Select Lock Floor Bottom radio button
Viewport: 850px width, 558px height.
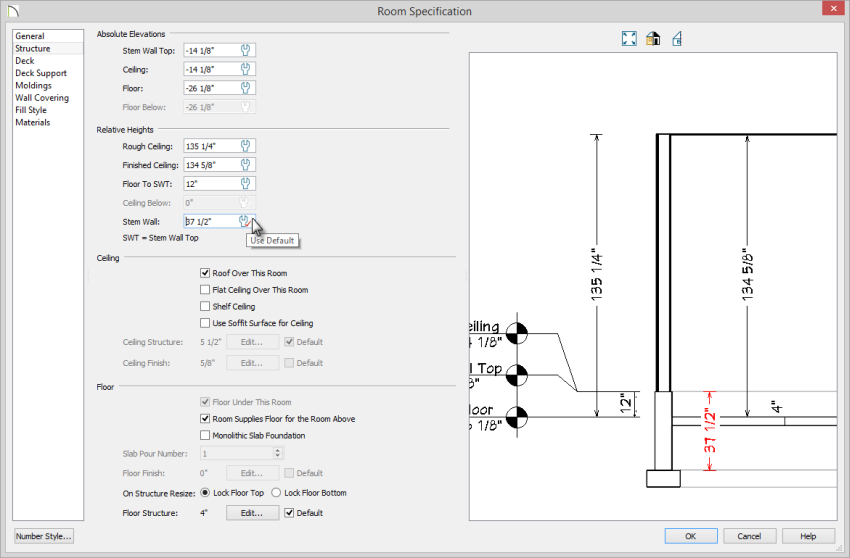click(276, 493)
